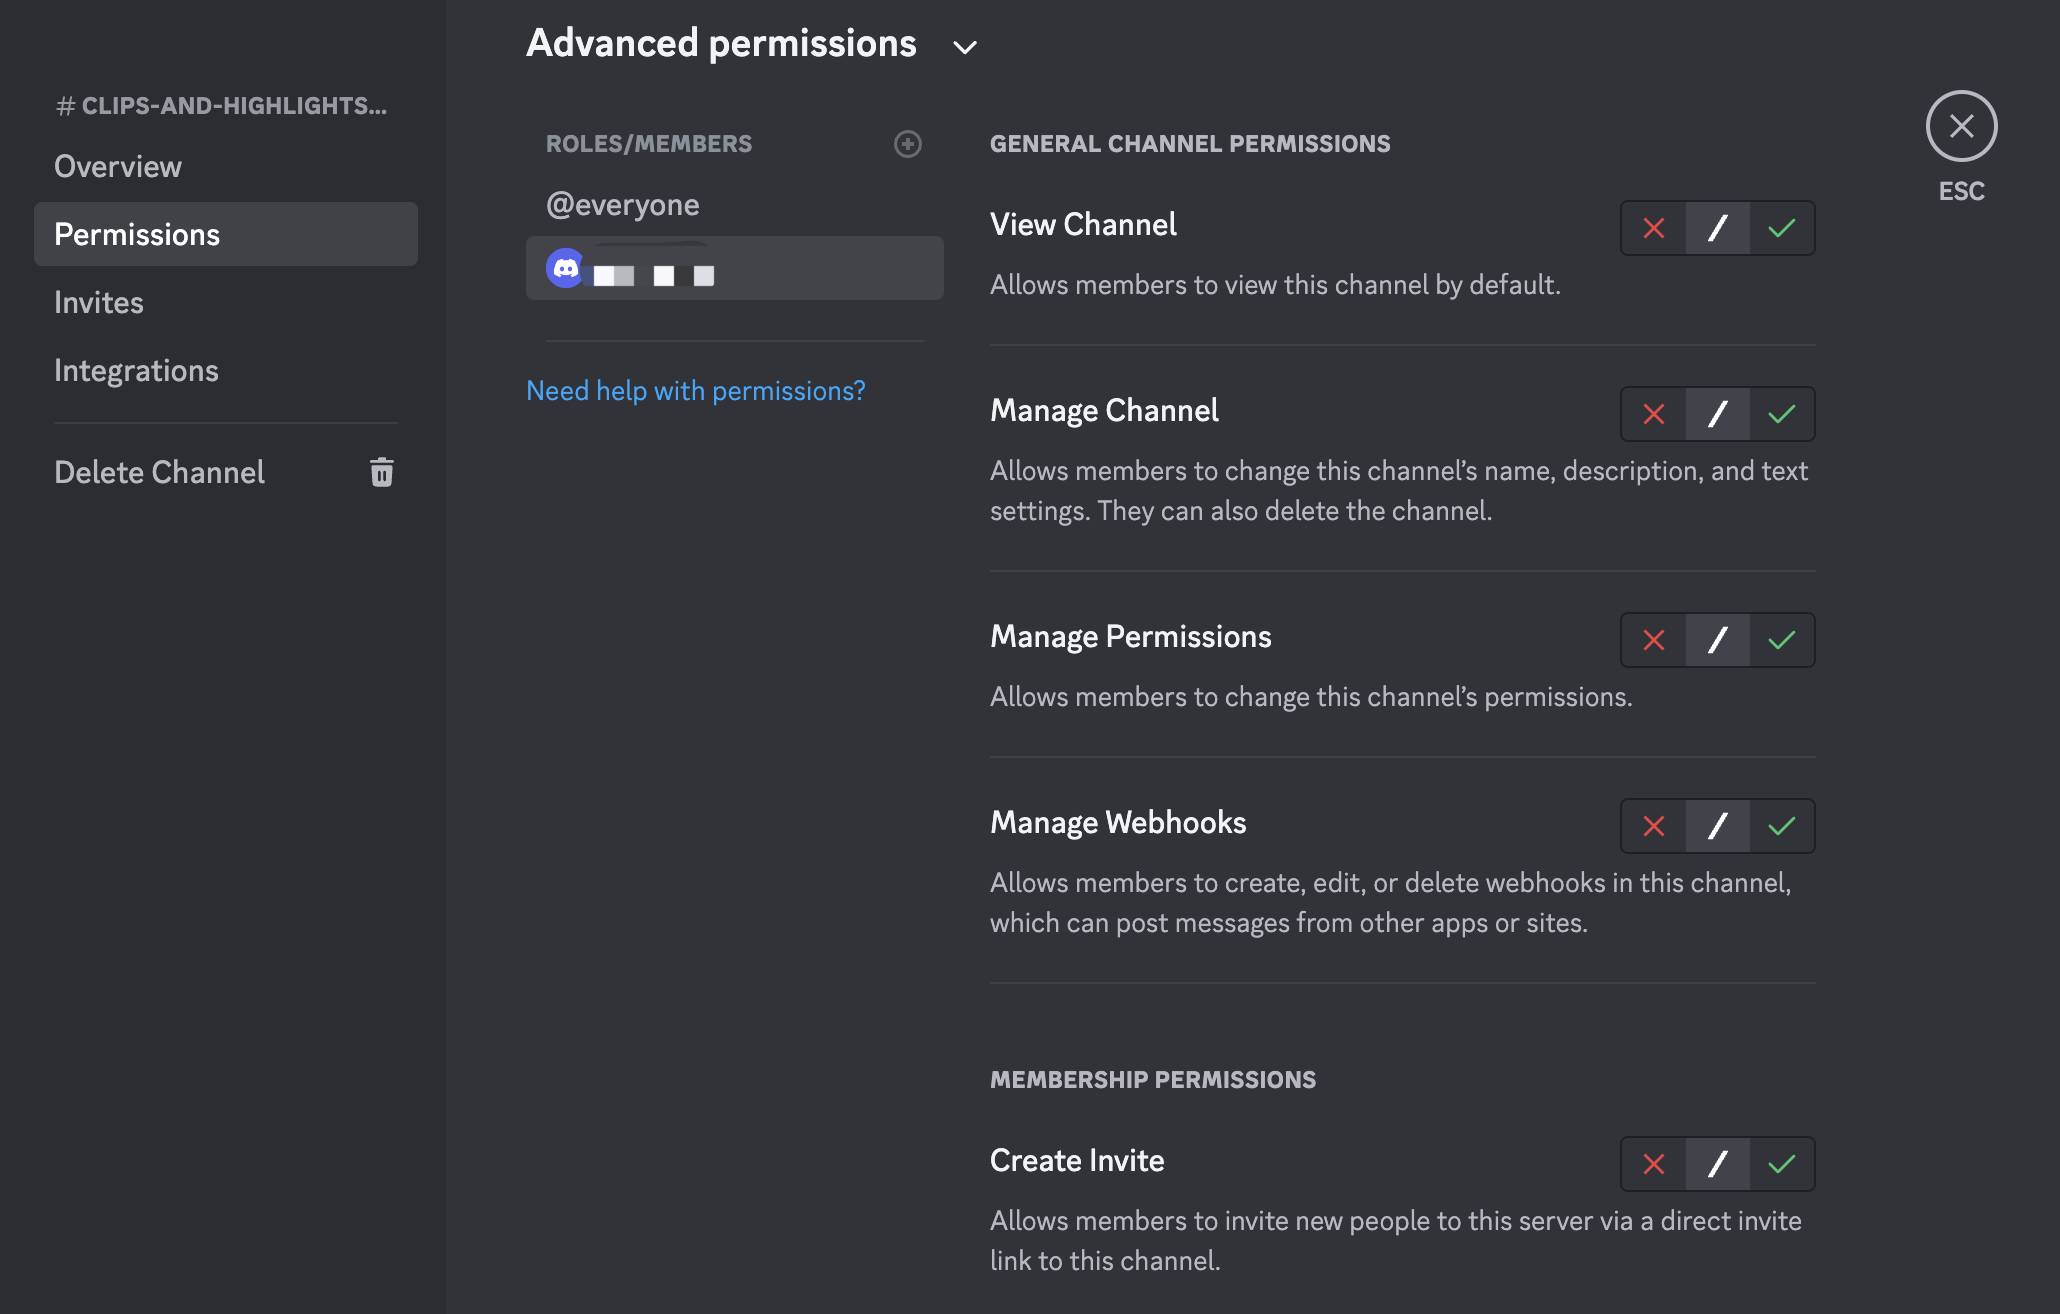Click the add role/member plus icon

[x=907, y=144]
